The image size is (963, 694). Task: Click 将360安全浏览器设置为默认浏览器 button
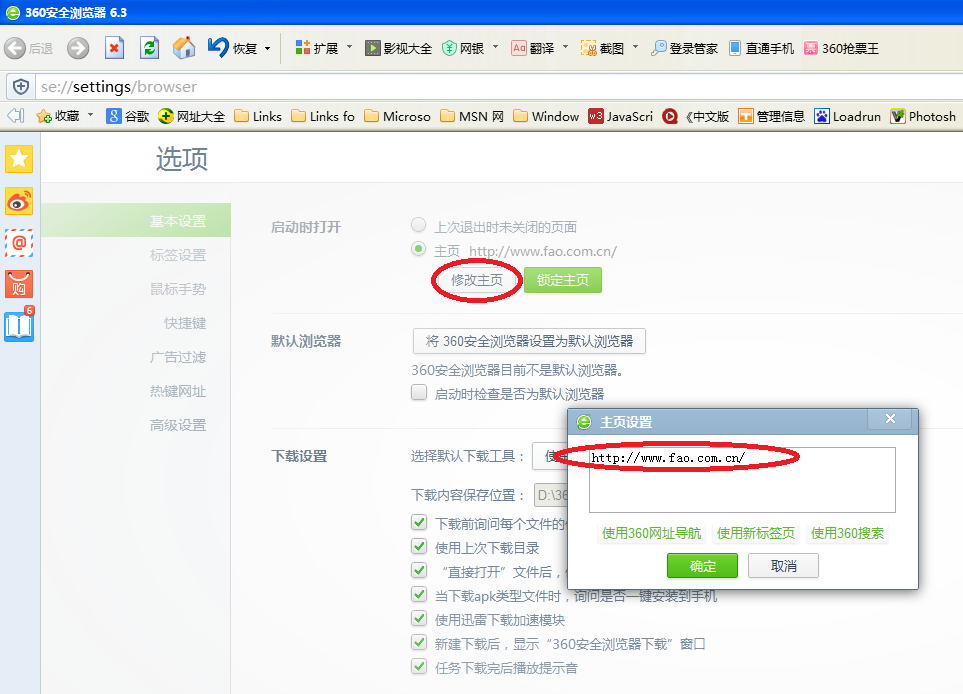coord(529,341)
